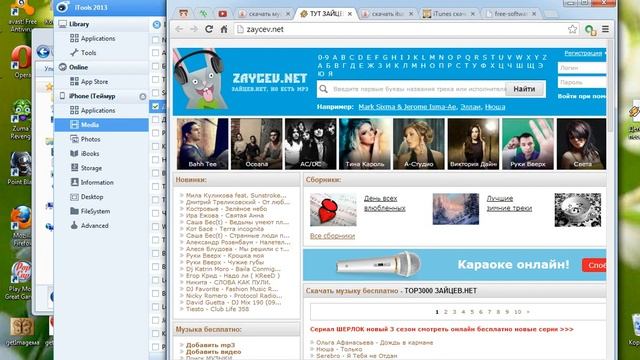Screen dimensions: 640x360
Task: Open the Руки Вверх artist thumbnail
Action: [x=528, y=144]
